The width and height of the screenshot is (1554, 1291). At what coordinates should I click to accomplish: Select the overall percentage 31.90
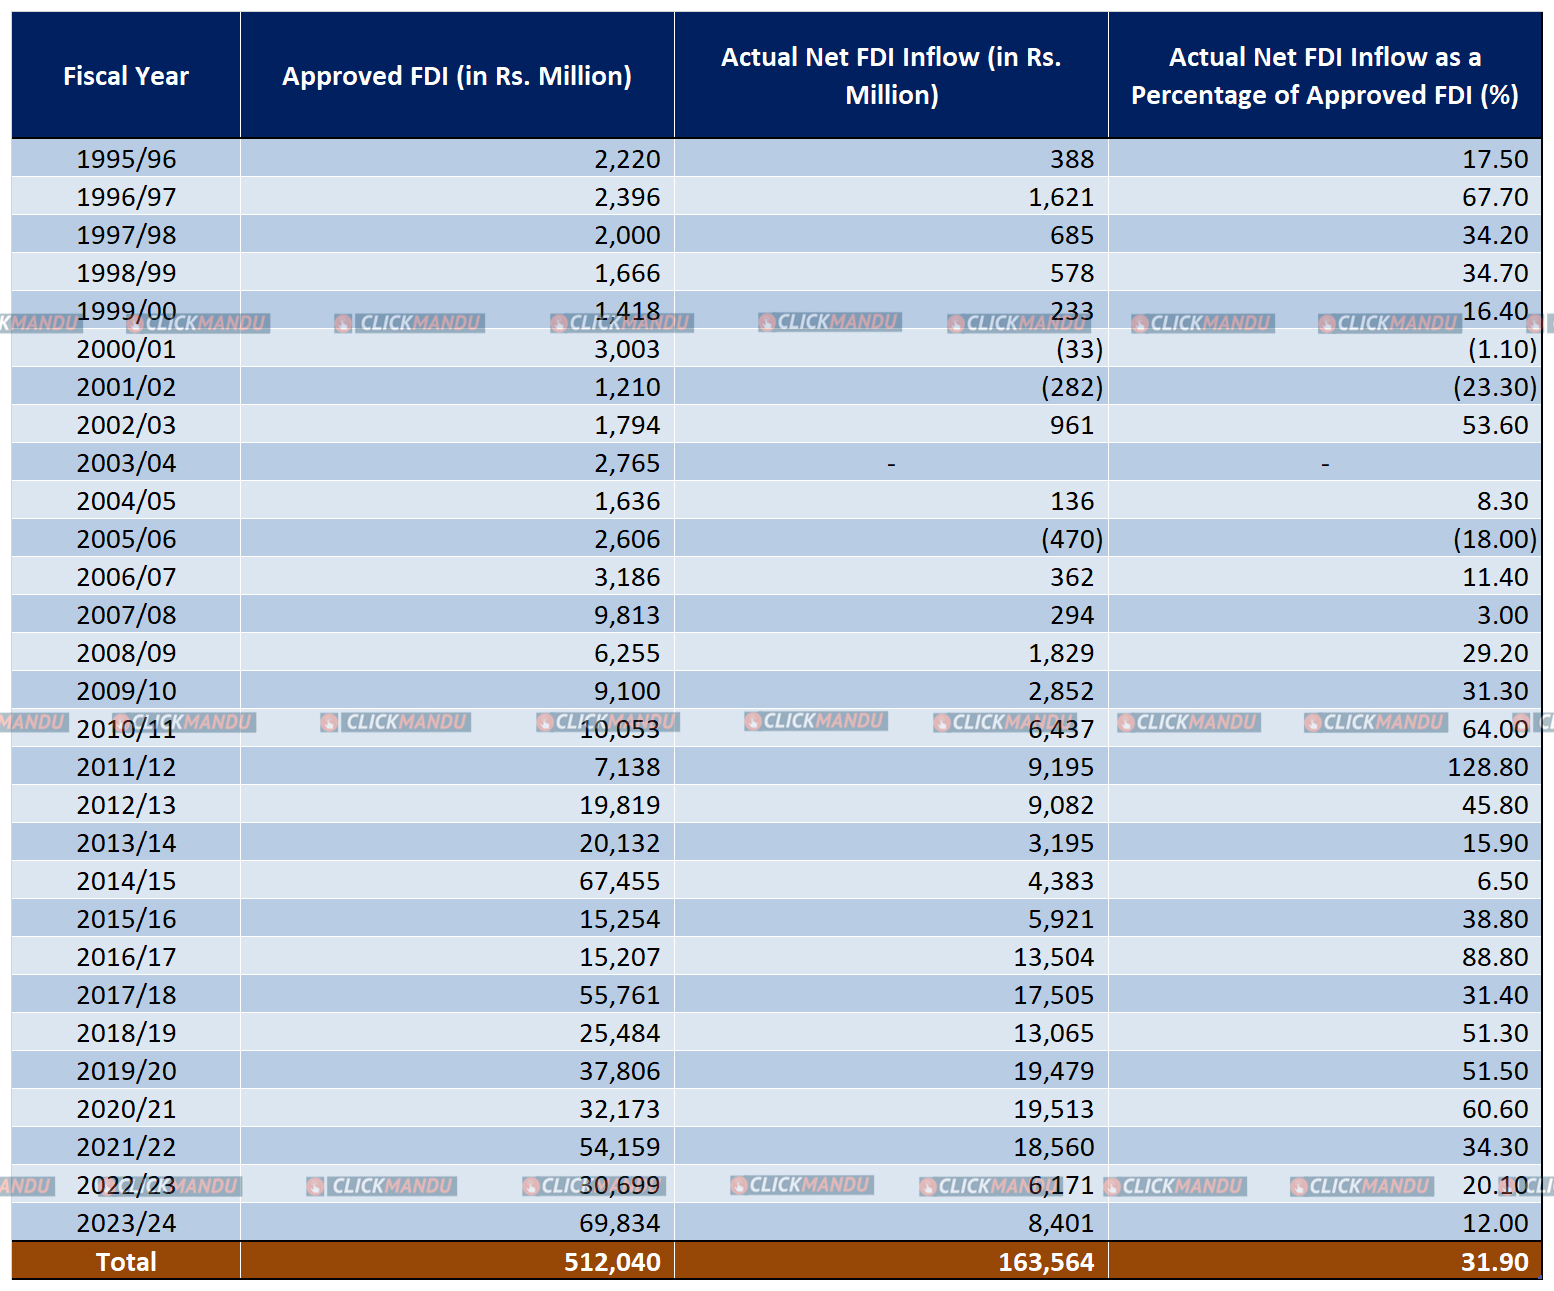[x=1494, y=1261]
